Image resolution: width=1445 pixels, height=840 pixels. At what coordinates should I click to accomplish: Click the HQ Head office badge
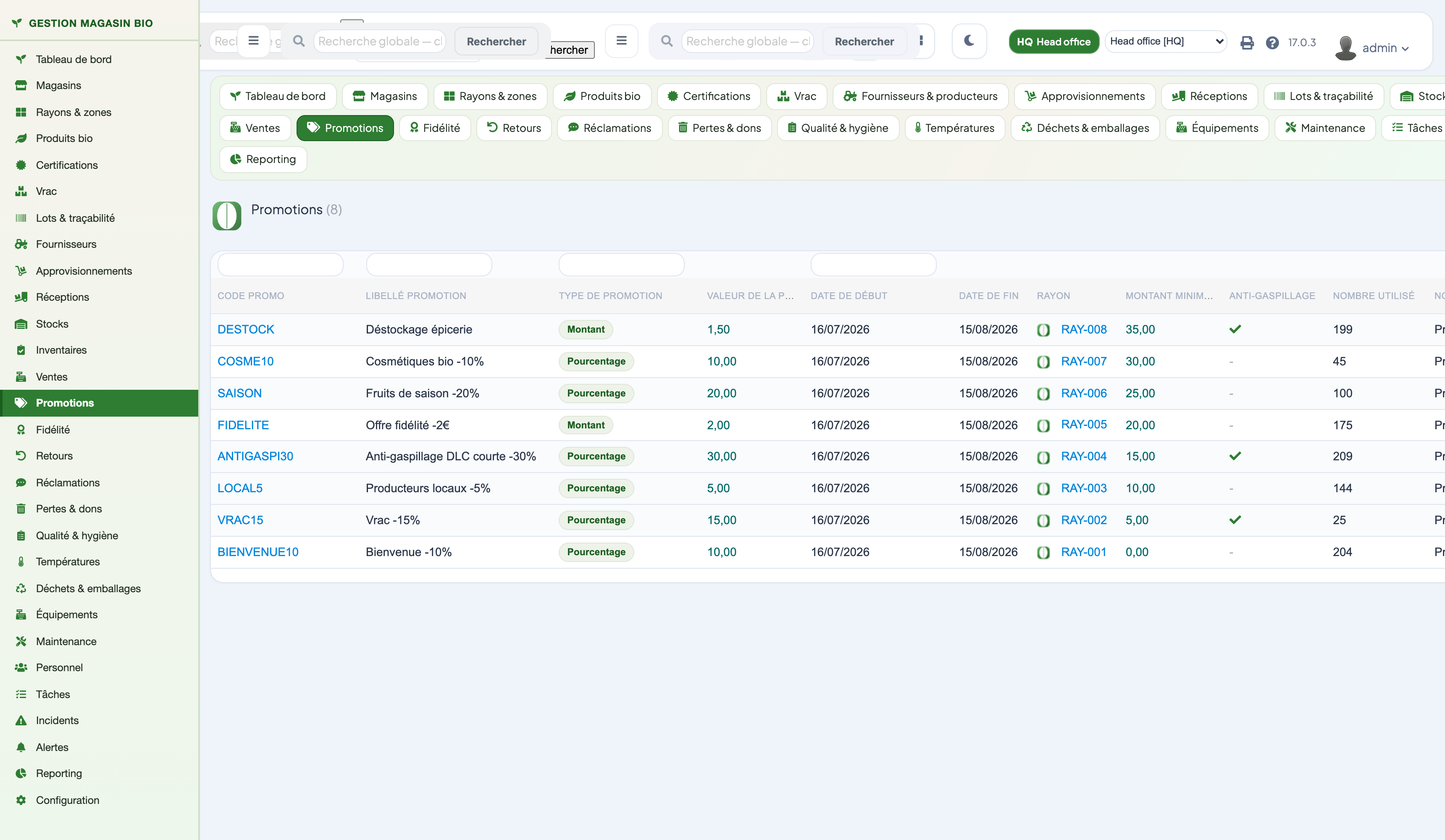tap(1054, 42)
